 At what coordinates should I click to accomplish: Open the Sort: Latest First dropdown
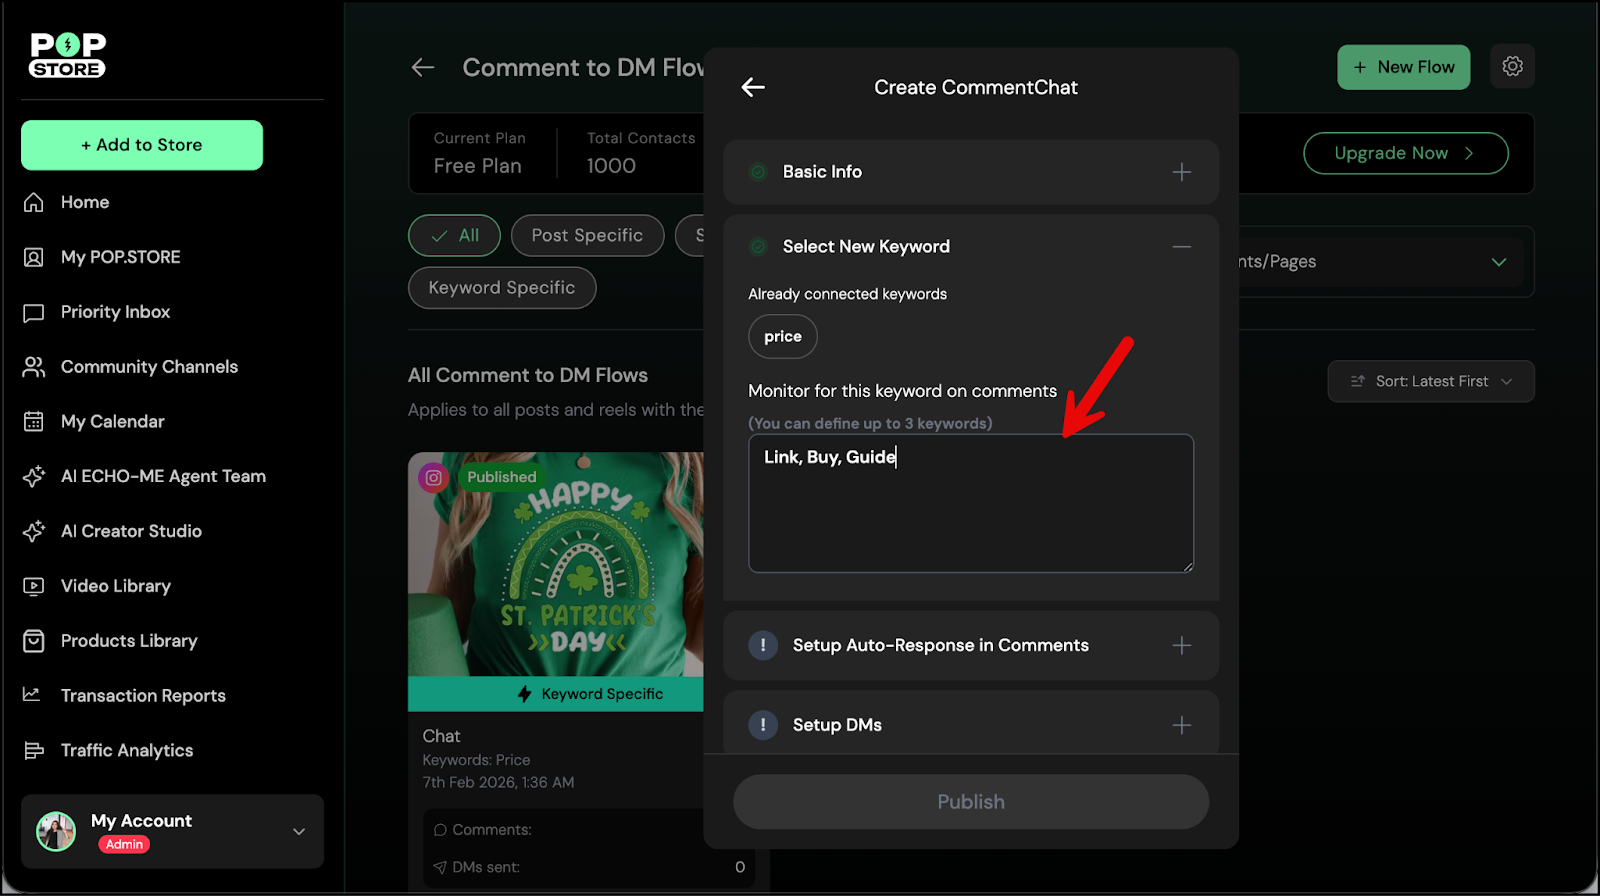coord(1430,382)
